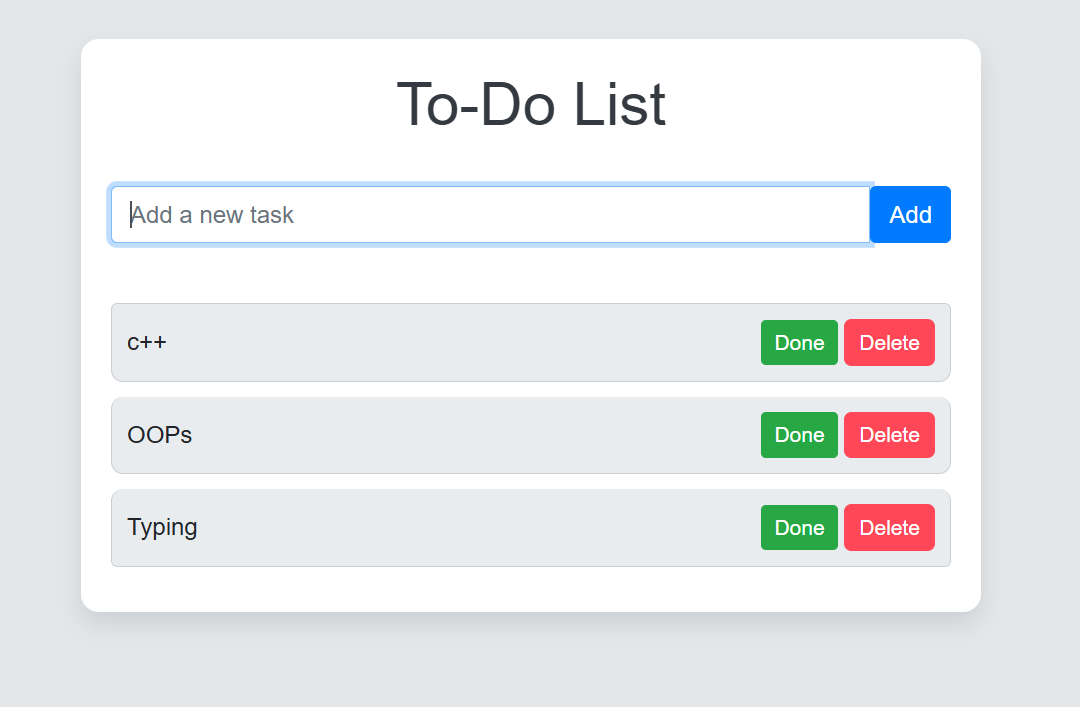Click the gray page background outside the card
This screenshot has width=1080, height=707.
click(x=1030, y=400)
